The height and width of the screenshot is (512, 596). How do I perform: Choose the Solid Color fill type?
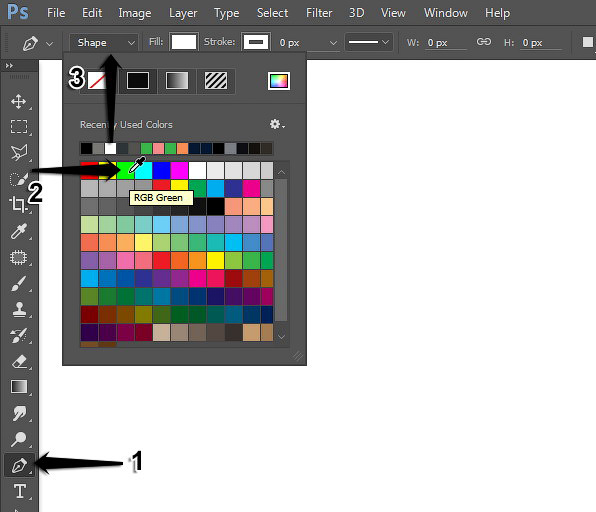tap(138, 81)
